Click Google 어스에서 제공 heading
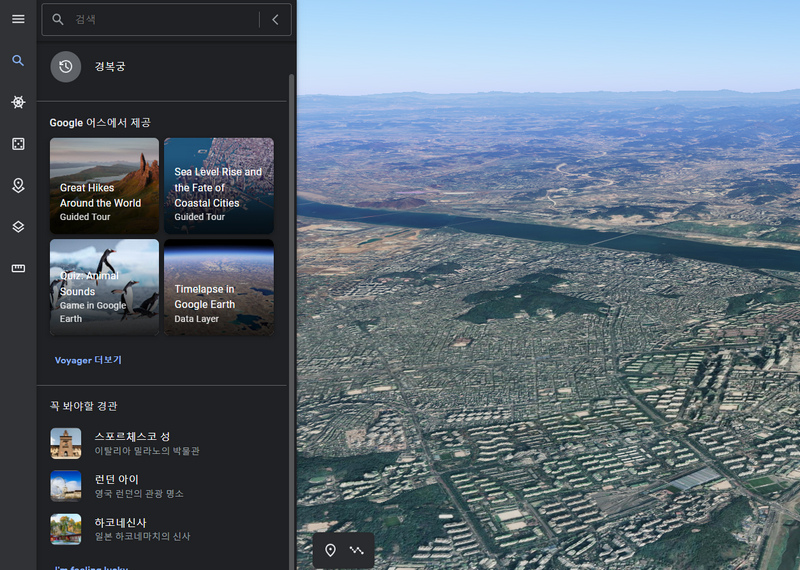The image size is (800, 570). tap(100, 122)
